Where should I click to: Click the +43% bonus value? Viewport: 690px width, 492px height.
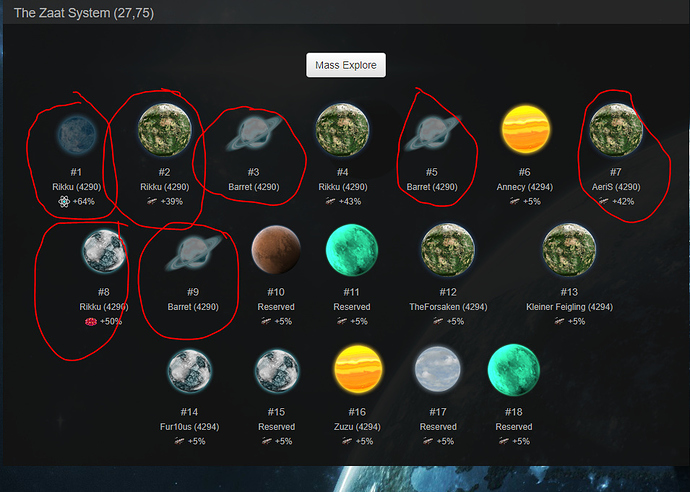click(350, 202)
